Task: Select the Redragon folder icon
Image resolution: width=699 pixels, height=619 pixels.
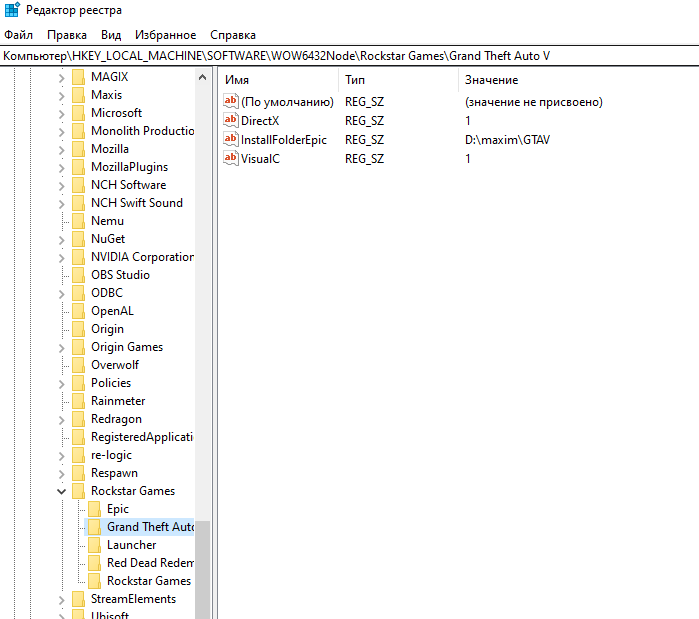Action: coord(78,419)
